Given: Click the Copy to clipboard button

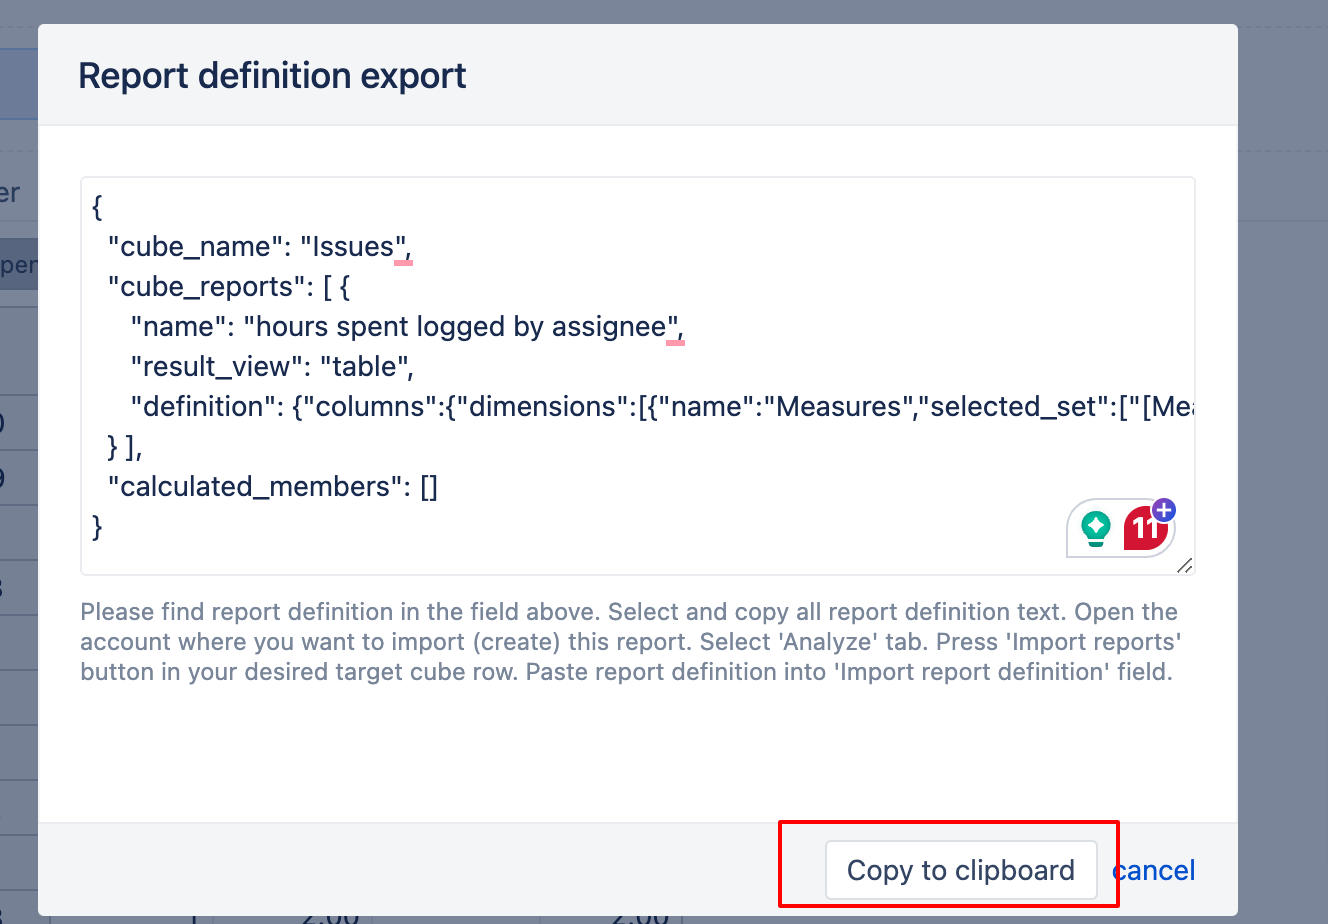Looking at the screenshot, I should pyautogui.click(x=960, y=870).
